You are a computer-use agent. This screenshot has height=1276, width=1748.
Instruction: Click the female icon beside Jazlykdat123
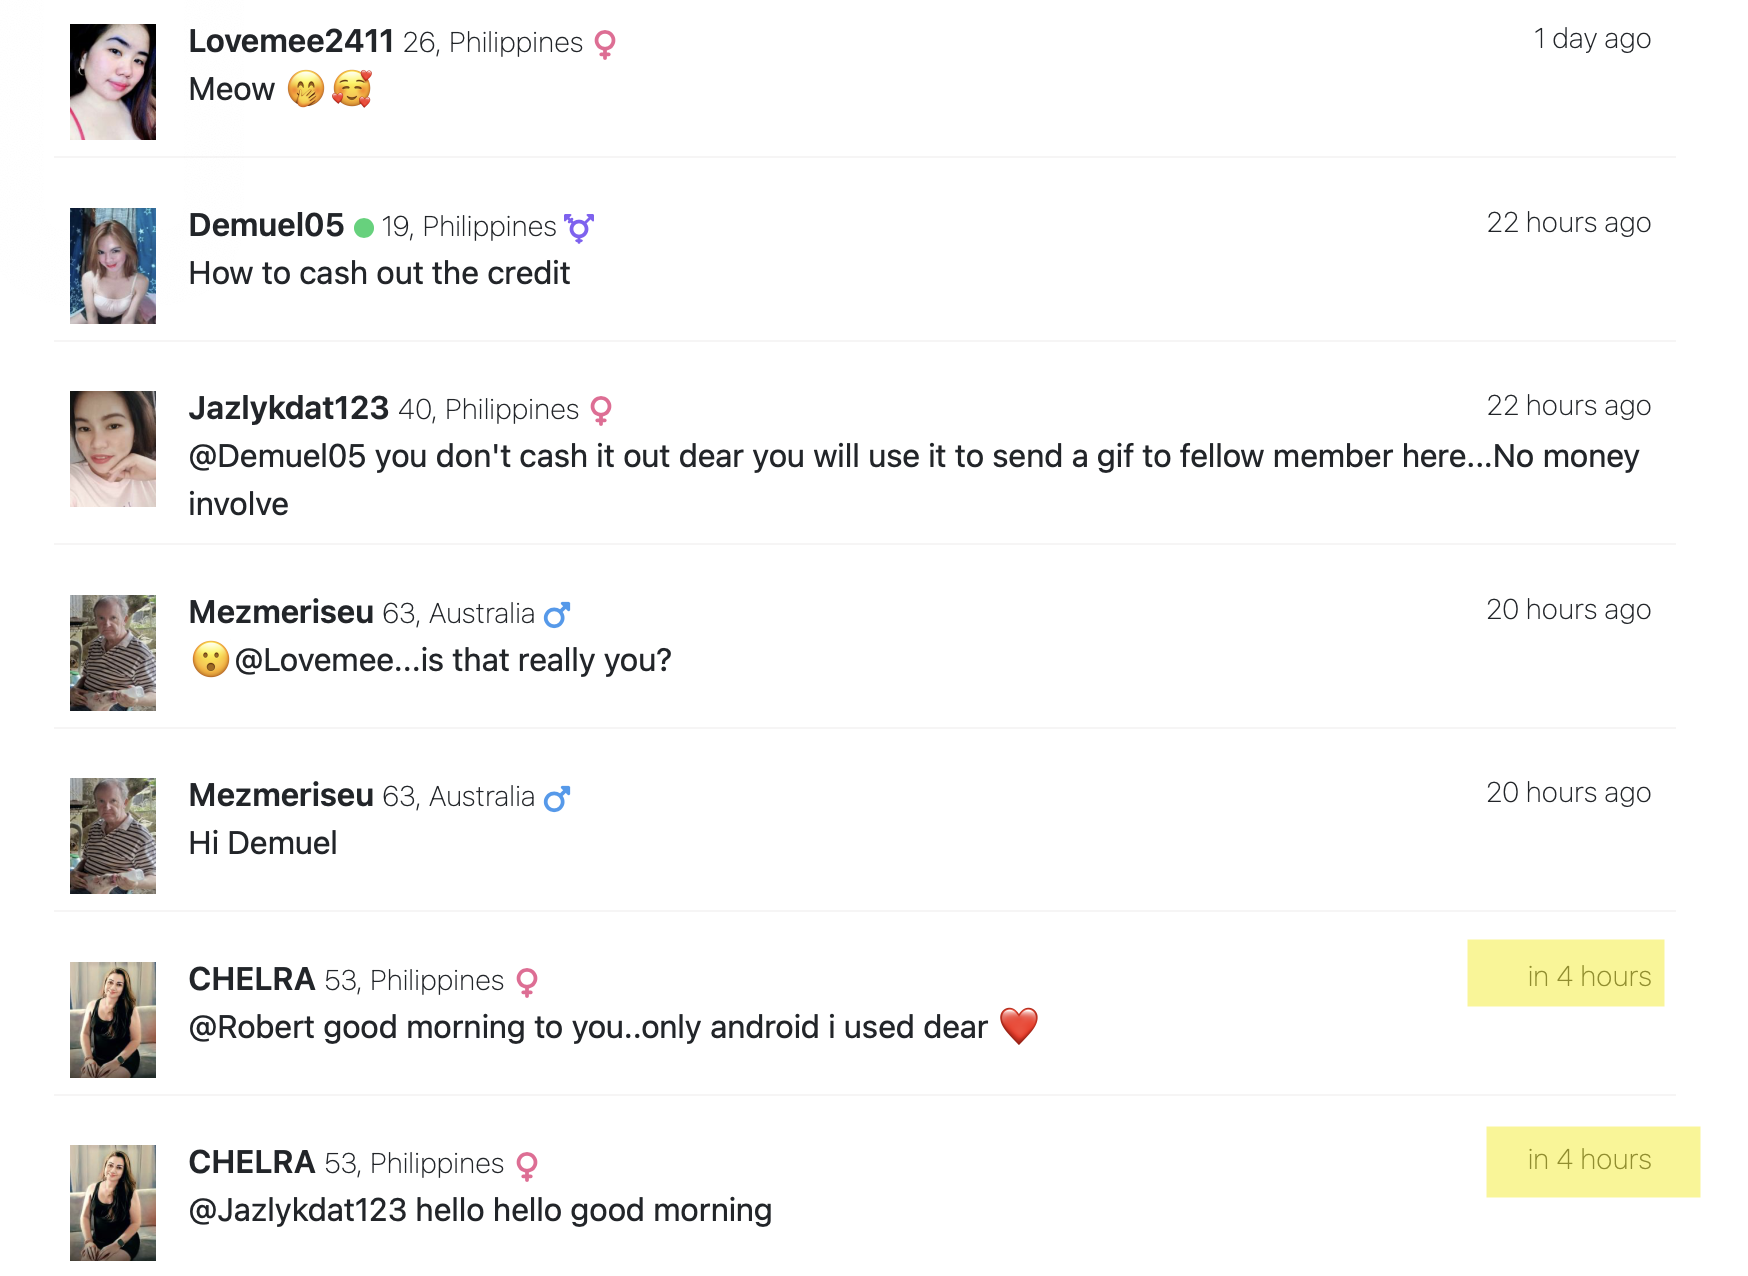601,410
